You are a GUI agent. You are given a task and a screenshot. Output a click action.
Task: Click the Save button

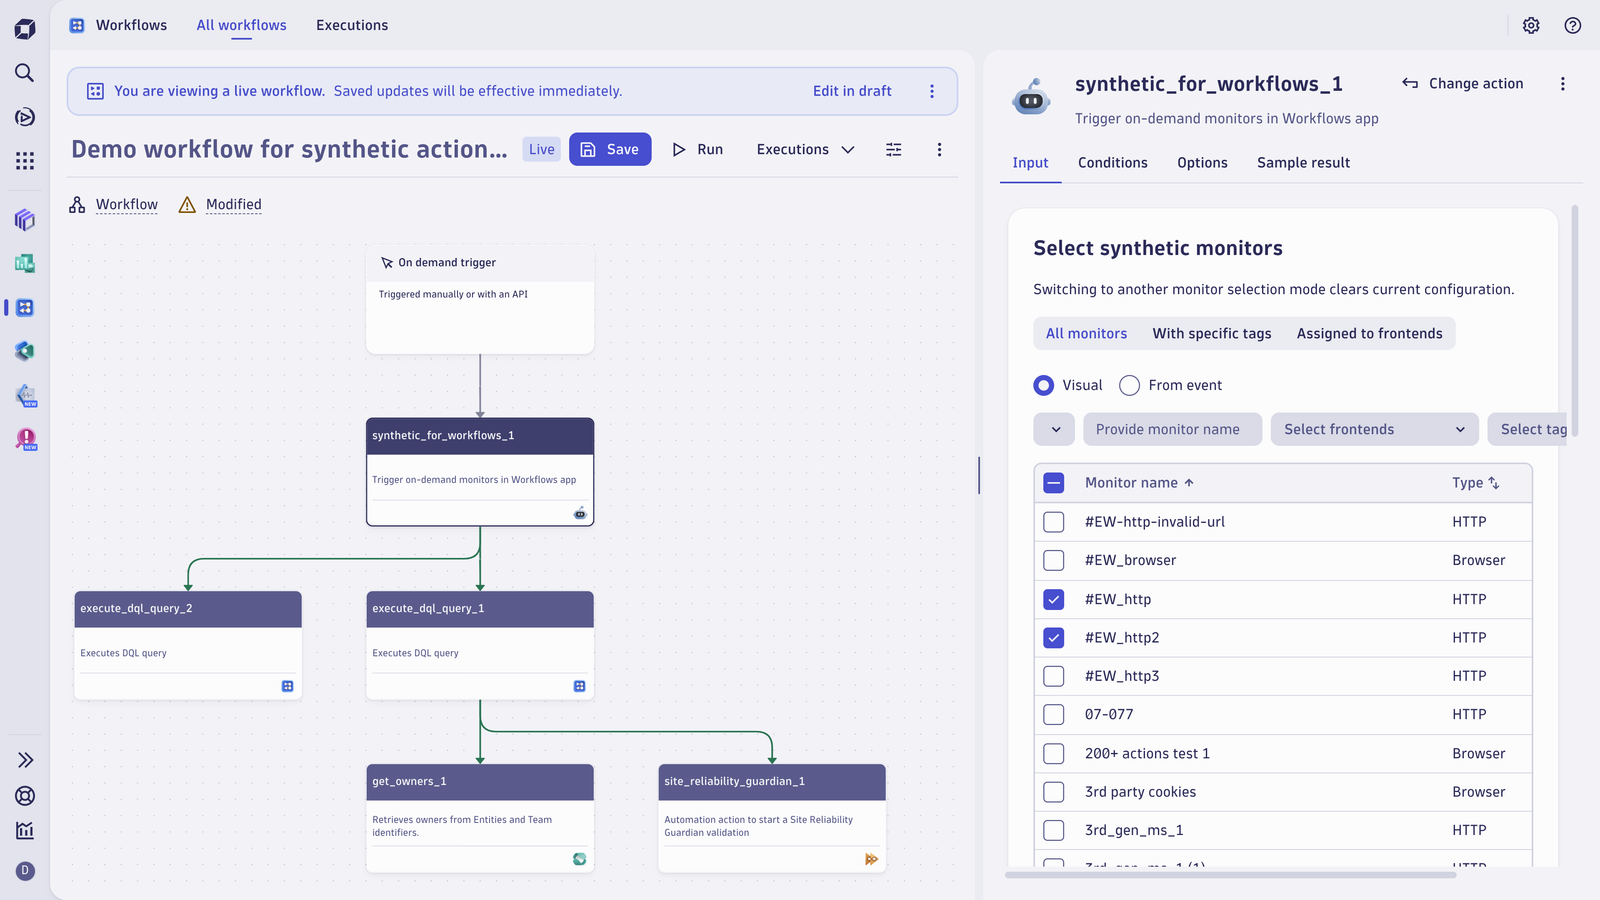click(x=610, y=149)
